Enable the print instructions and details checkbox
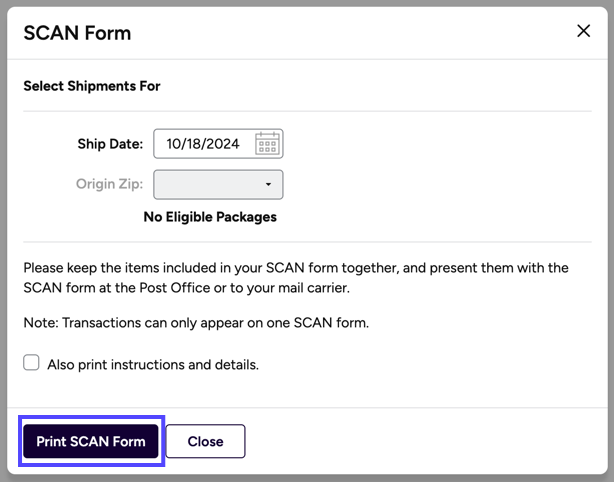The height and width of the screenshot is (482, 614). point(32,364)
